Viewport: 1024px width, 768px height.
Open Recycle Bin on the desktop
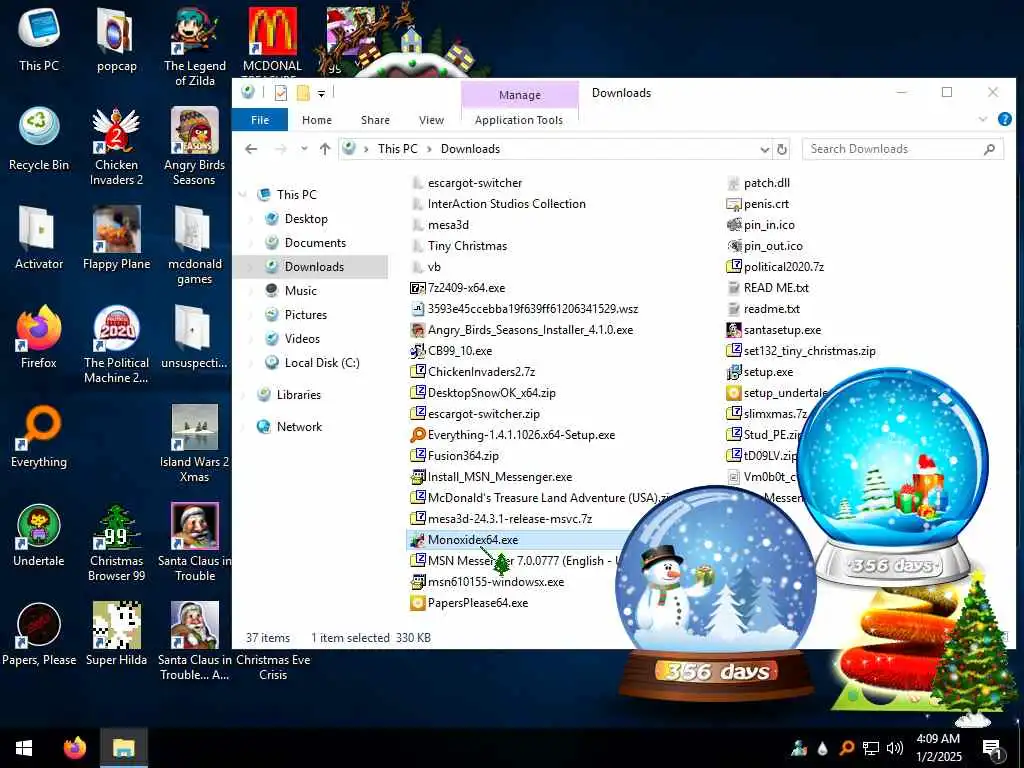click(x=39, y=138)
